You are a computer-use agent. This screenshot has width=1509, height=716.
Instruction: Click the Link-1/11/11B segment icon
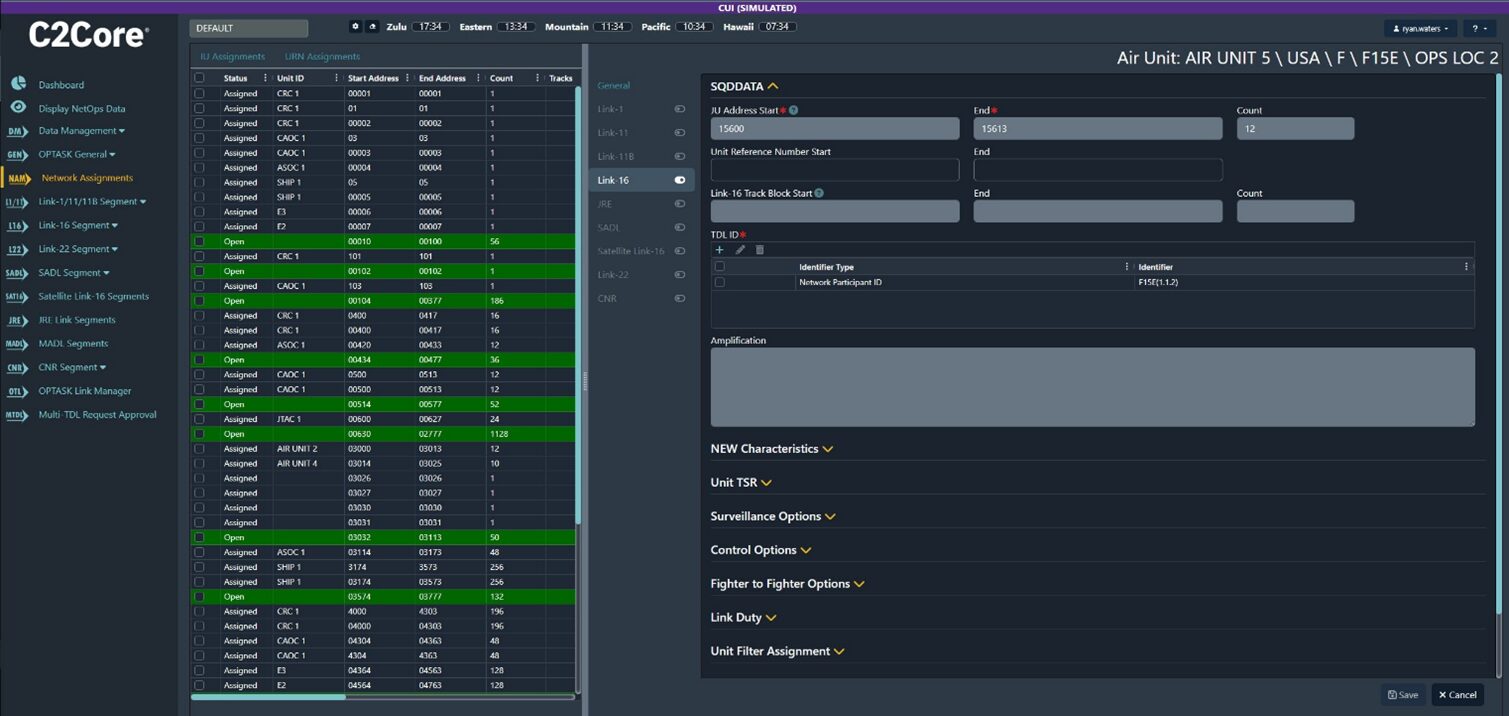point(17,202)
